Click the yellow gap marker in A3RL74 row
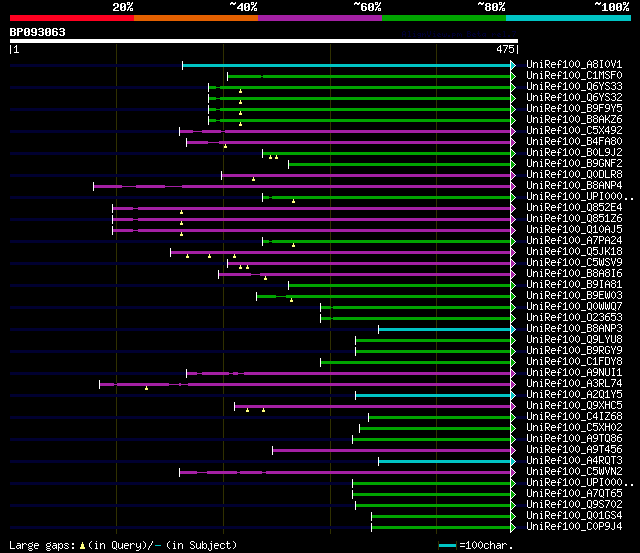The height and width of the screenshot is (553, 640). (x=147, y=388)
